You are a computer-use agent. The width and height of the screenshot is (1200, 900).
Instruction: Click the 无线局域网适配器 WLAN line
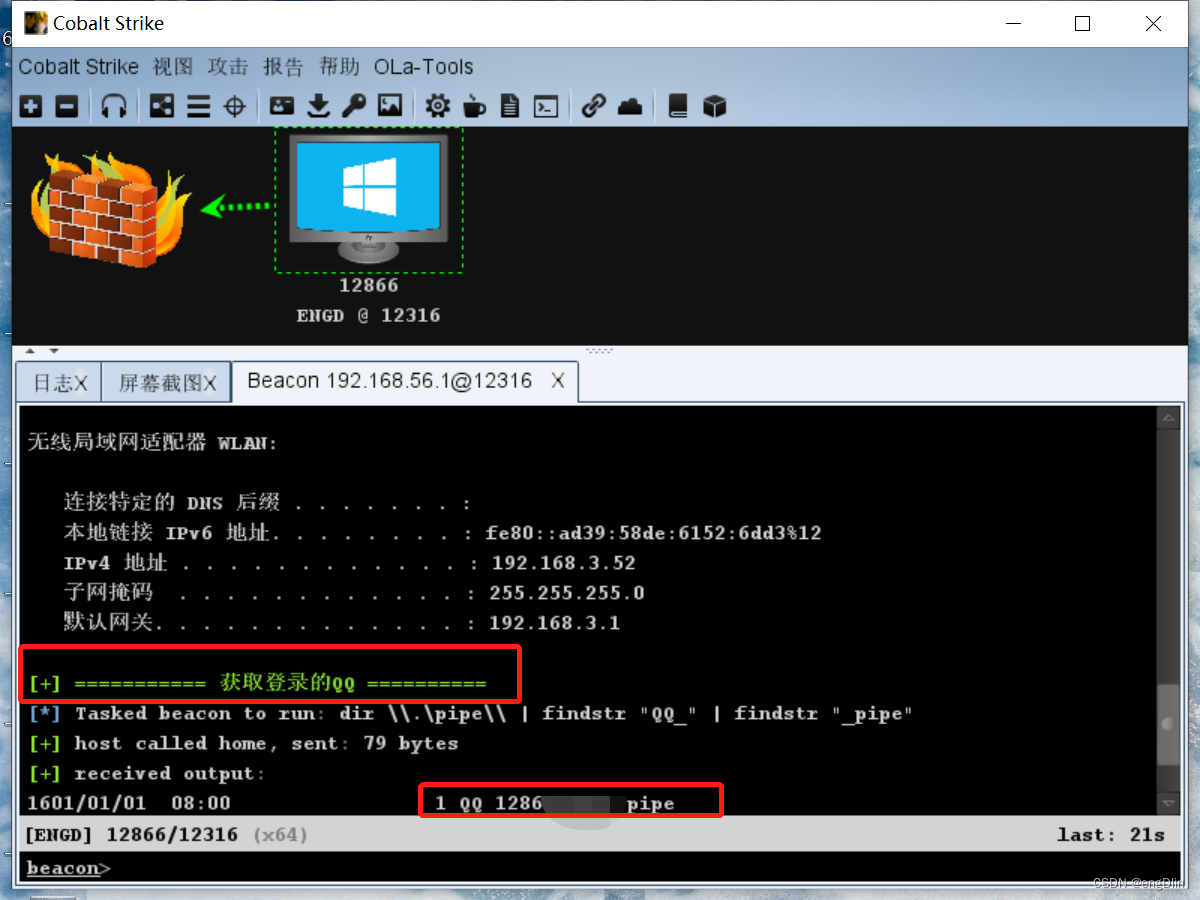pos(152,443)
